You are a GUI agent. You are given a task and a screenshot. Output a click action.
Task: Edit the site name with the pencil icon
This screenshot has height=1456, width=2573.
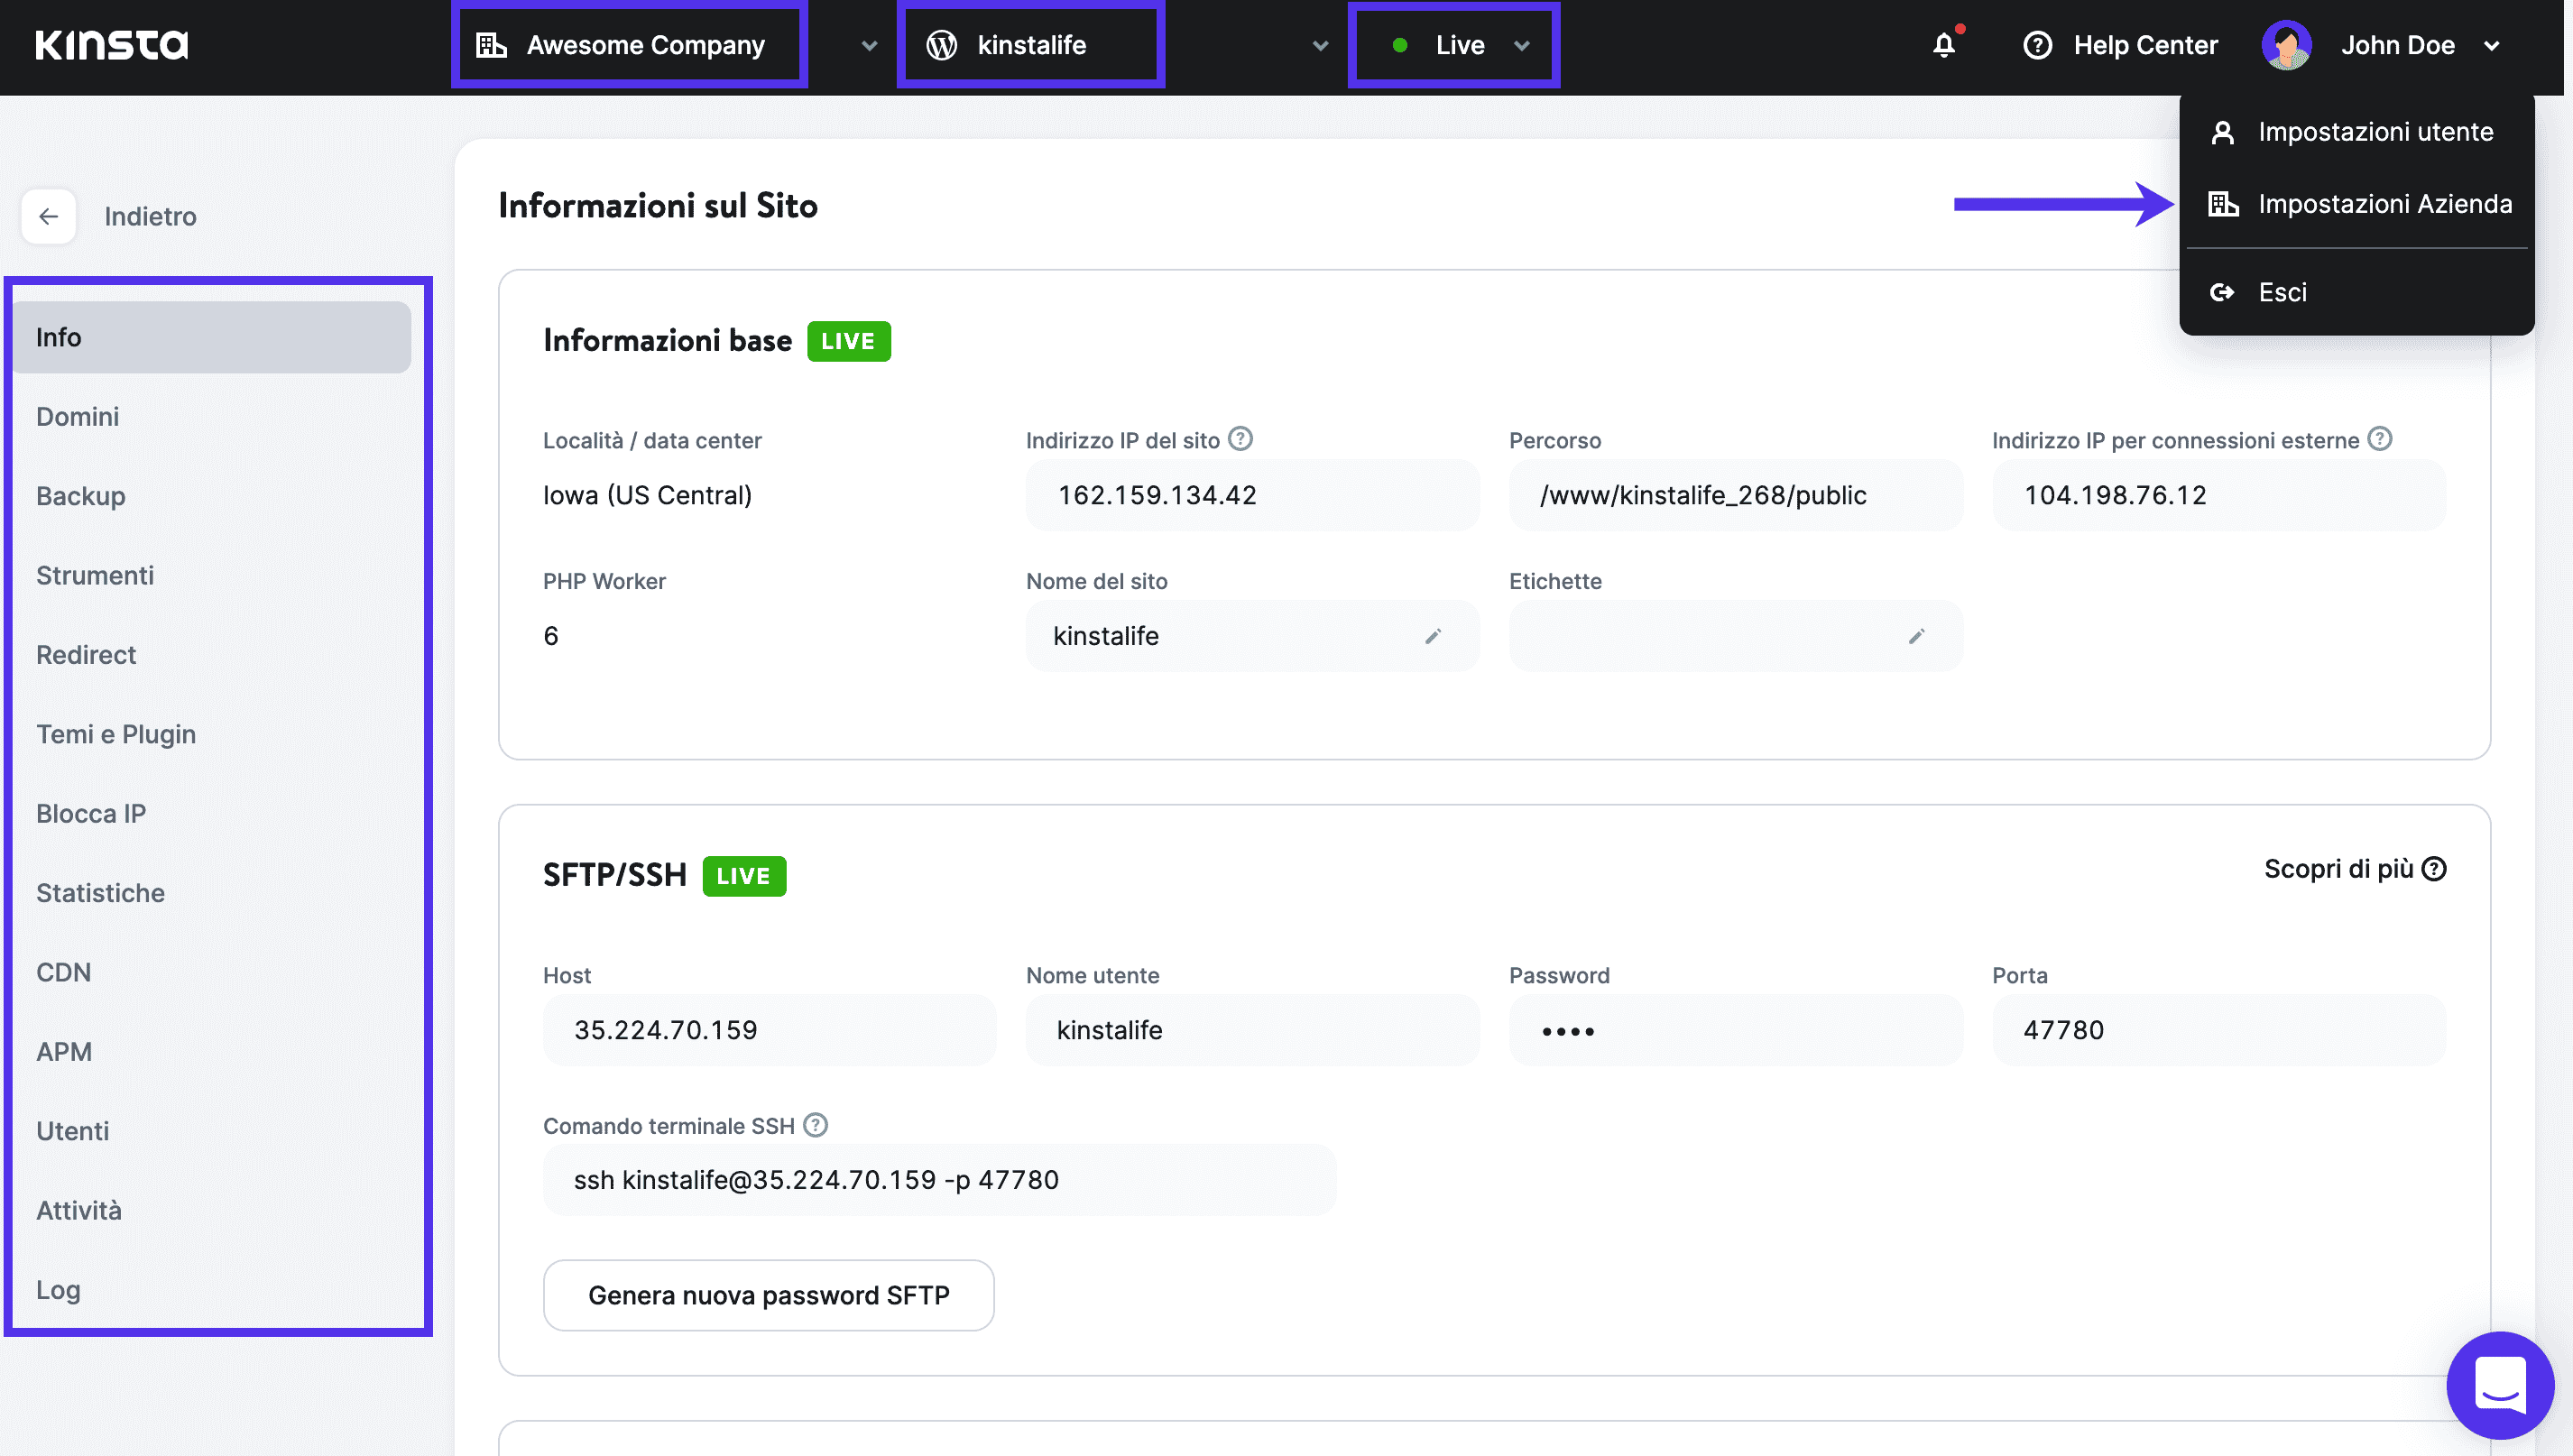pos(1434,636)
